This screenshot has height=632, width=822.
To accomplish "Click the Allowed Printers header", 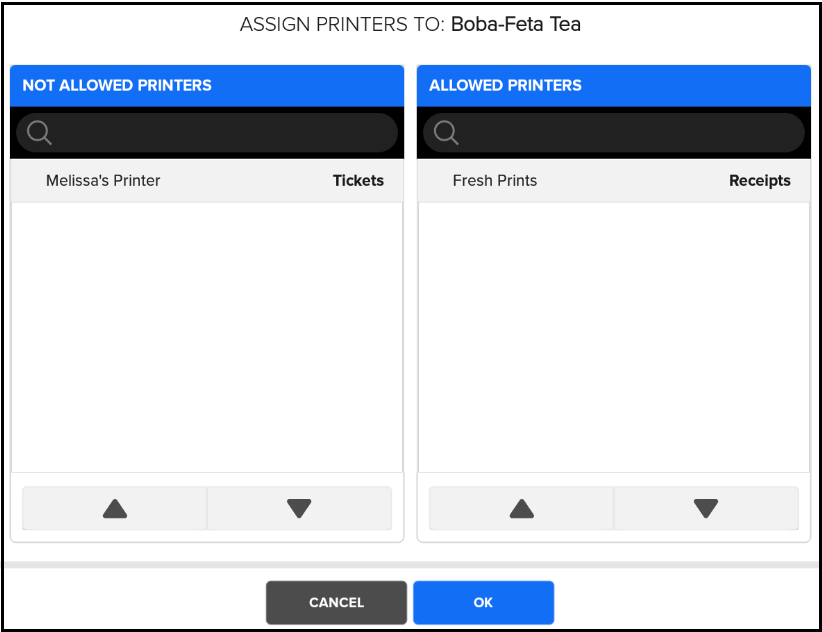I will coord(505,86).
